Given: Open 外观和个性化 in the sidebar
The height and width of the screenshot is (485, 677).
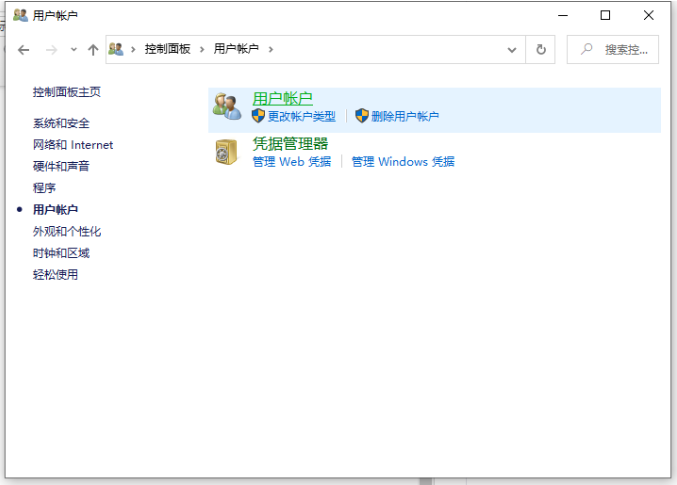Looking at the screenshot, I should (x=67, y=231).
